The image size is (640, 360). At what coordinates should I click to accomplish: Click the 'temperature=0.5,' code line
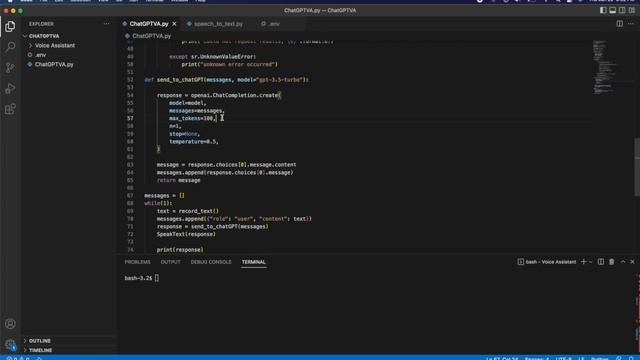click(194, 142)
